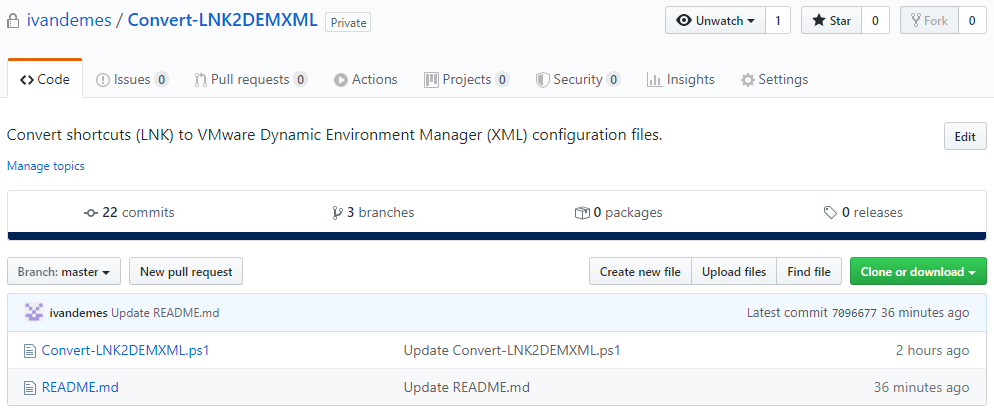Open the ivandemes owner link in the title

coord(69,20)
